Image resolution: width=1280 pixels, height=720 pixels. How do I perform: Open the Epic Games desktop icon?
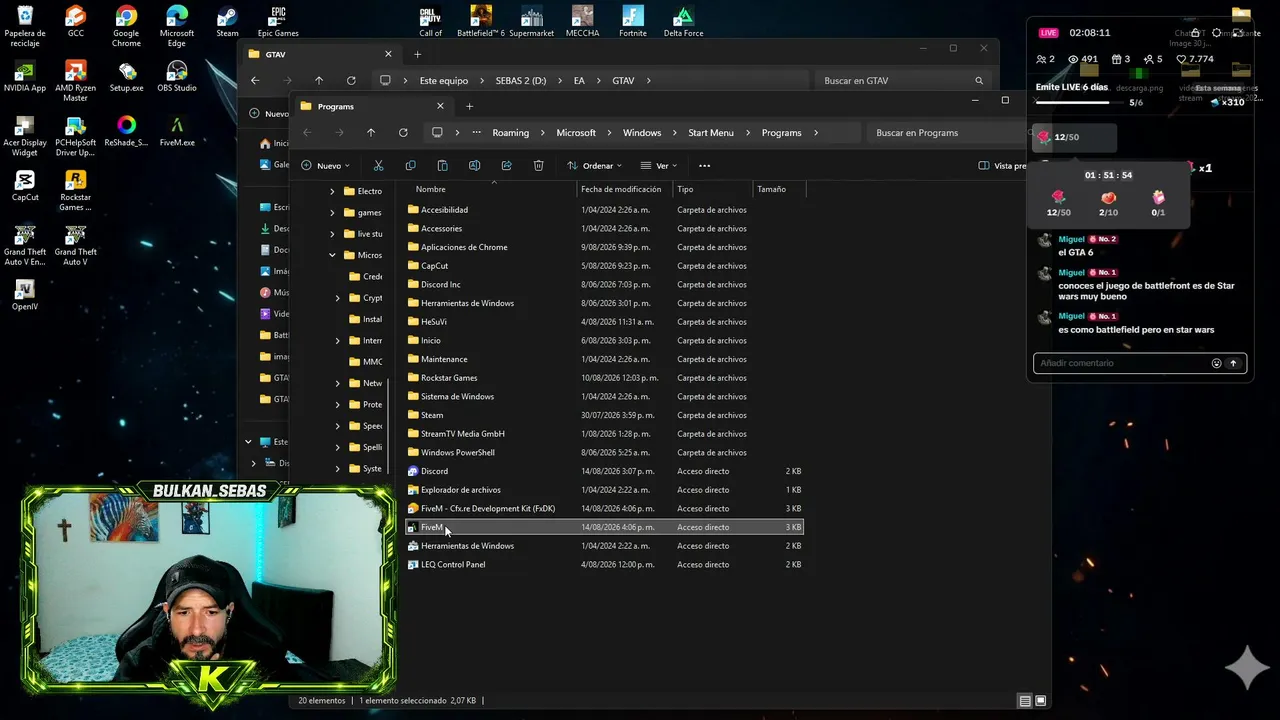278,22
